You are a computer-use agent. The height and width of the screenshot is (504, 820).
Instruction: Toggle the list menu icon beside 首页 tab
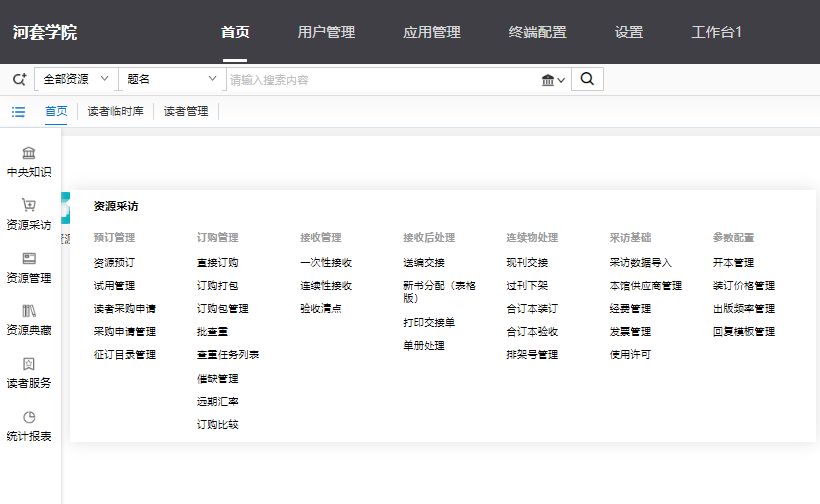click(18, 112)
